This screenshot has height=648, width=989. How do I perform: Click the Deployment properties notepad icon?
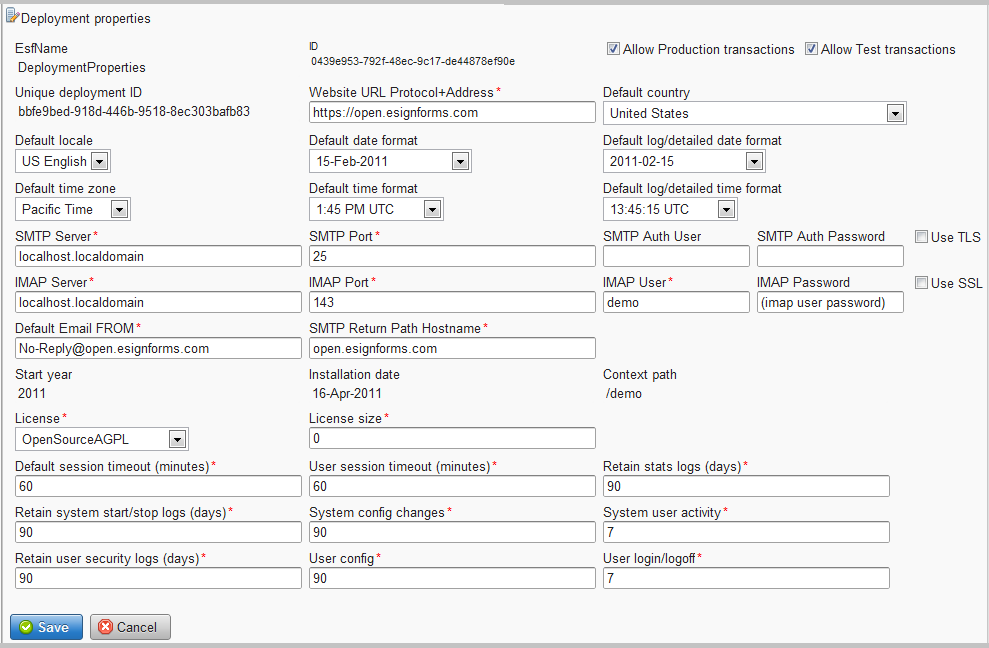(12, 15)
